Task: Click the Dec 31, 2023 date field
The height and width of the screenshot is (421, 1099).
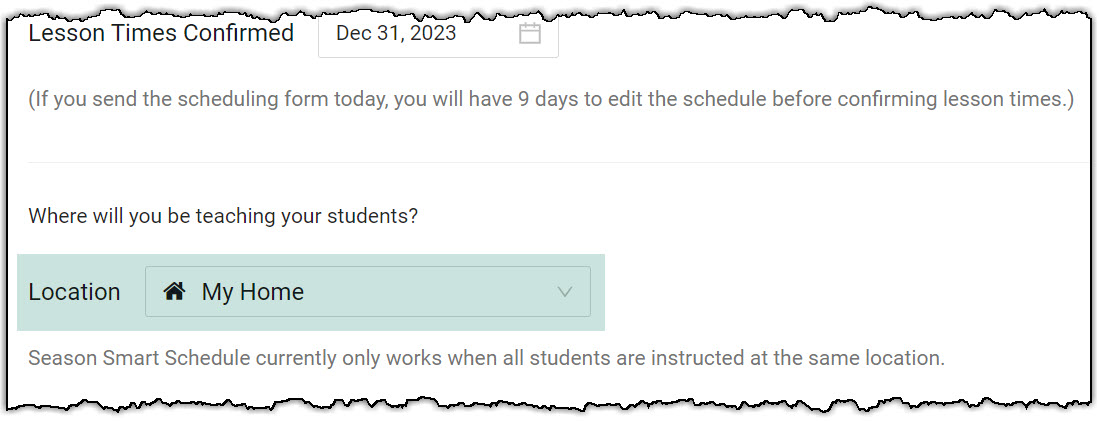Action: pos(396,33)
